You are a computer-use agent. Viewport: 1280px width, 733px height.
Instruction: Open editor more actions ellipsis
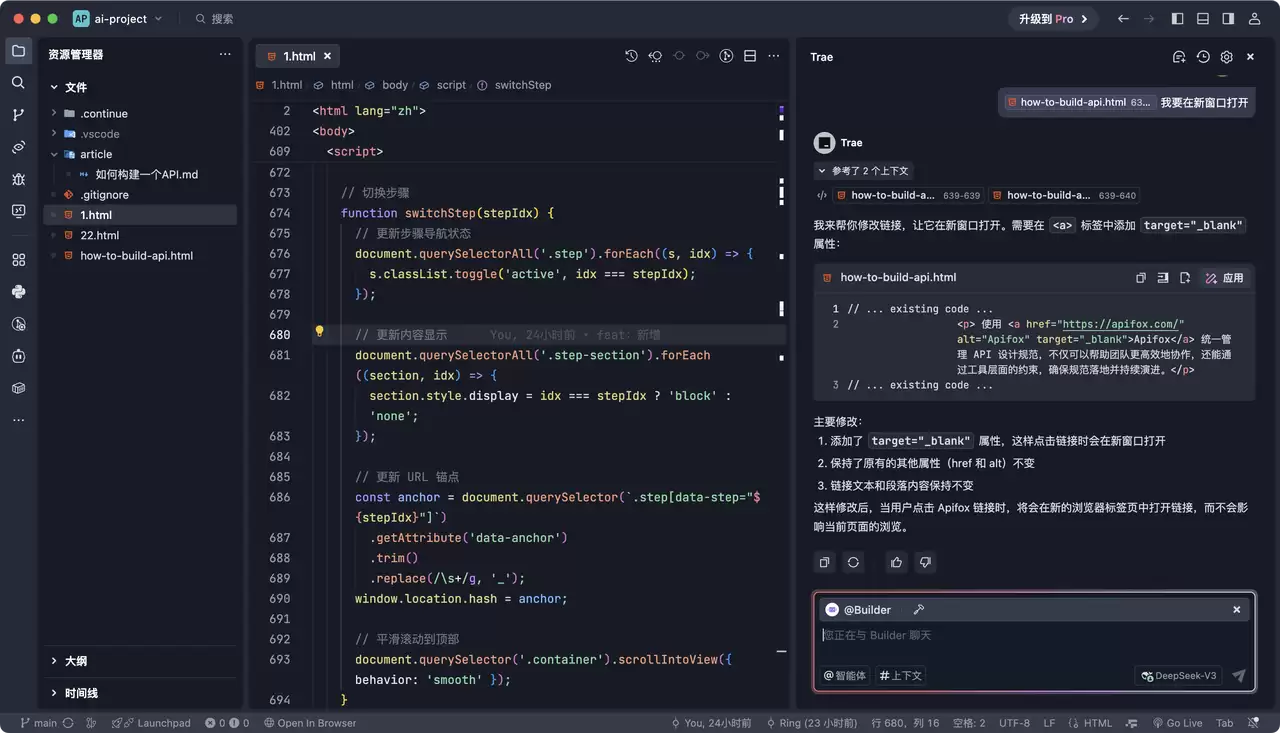(x=773, y=56)
